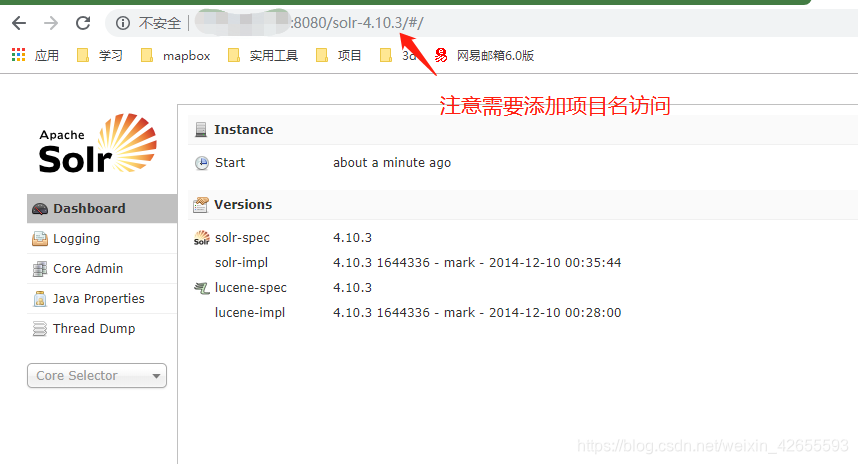Image resolution: width=858 pixels, height=464 pixels.
Task: Click the Instance section heading
Action: pyautogui.click(x=244, y=130)
